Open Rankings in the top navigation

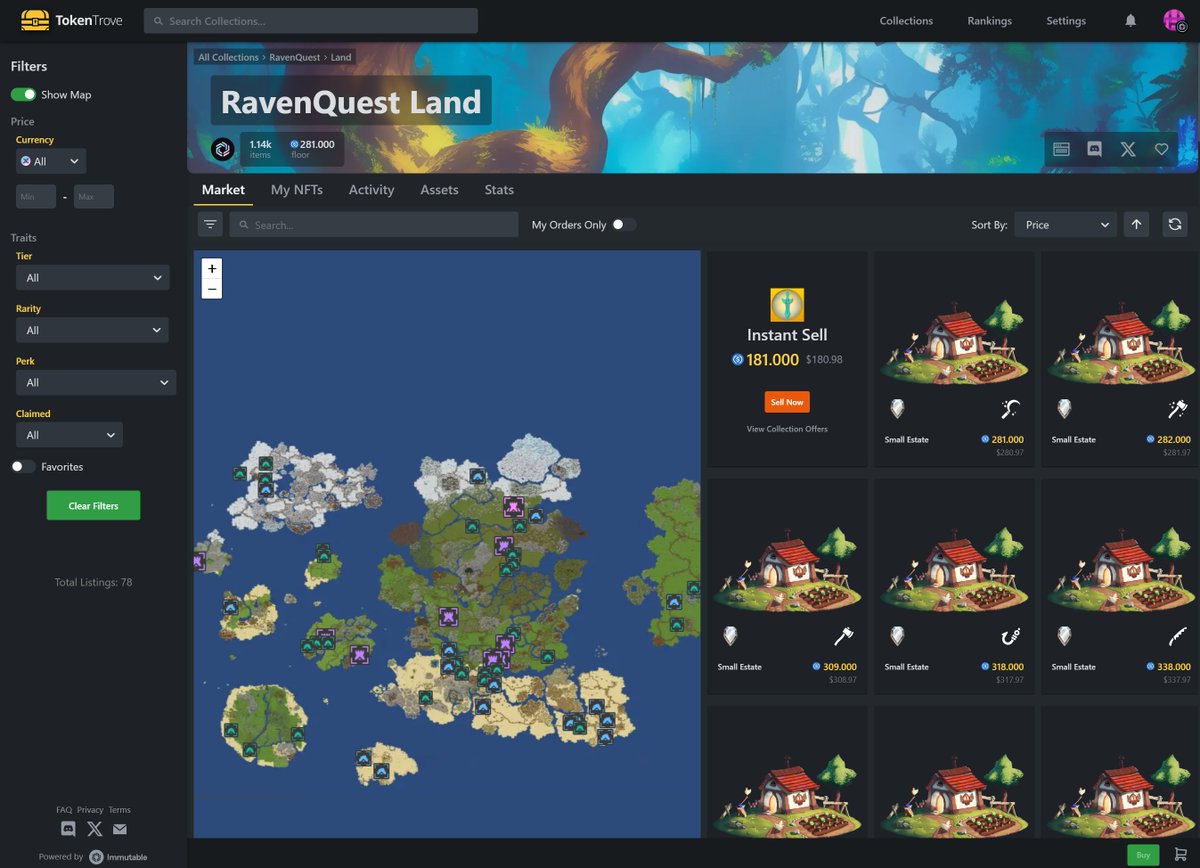989,21
